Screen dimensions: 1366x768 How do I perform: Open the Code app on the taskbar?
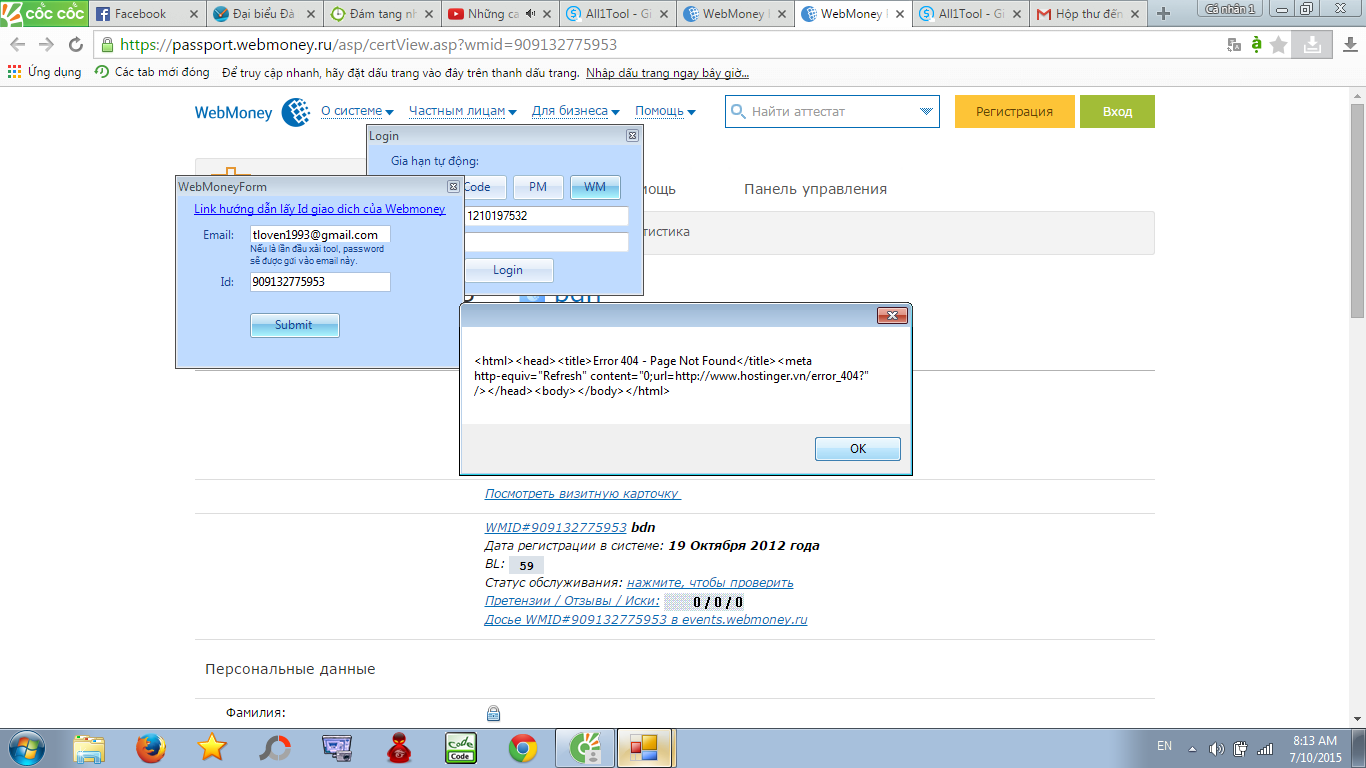[461, 747]
